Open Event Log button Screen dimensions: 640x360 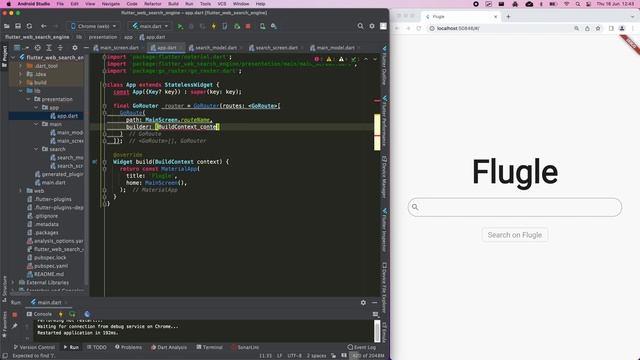362,347
